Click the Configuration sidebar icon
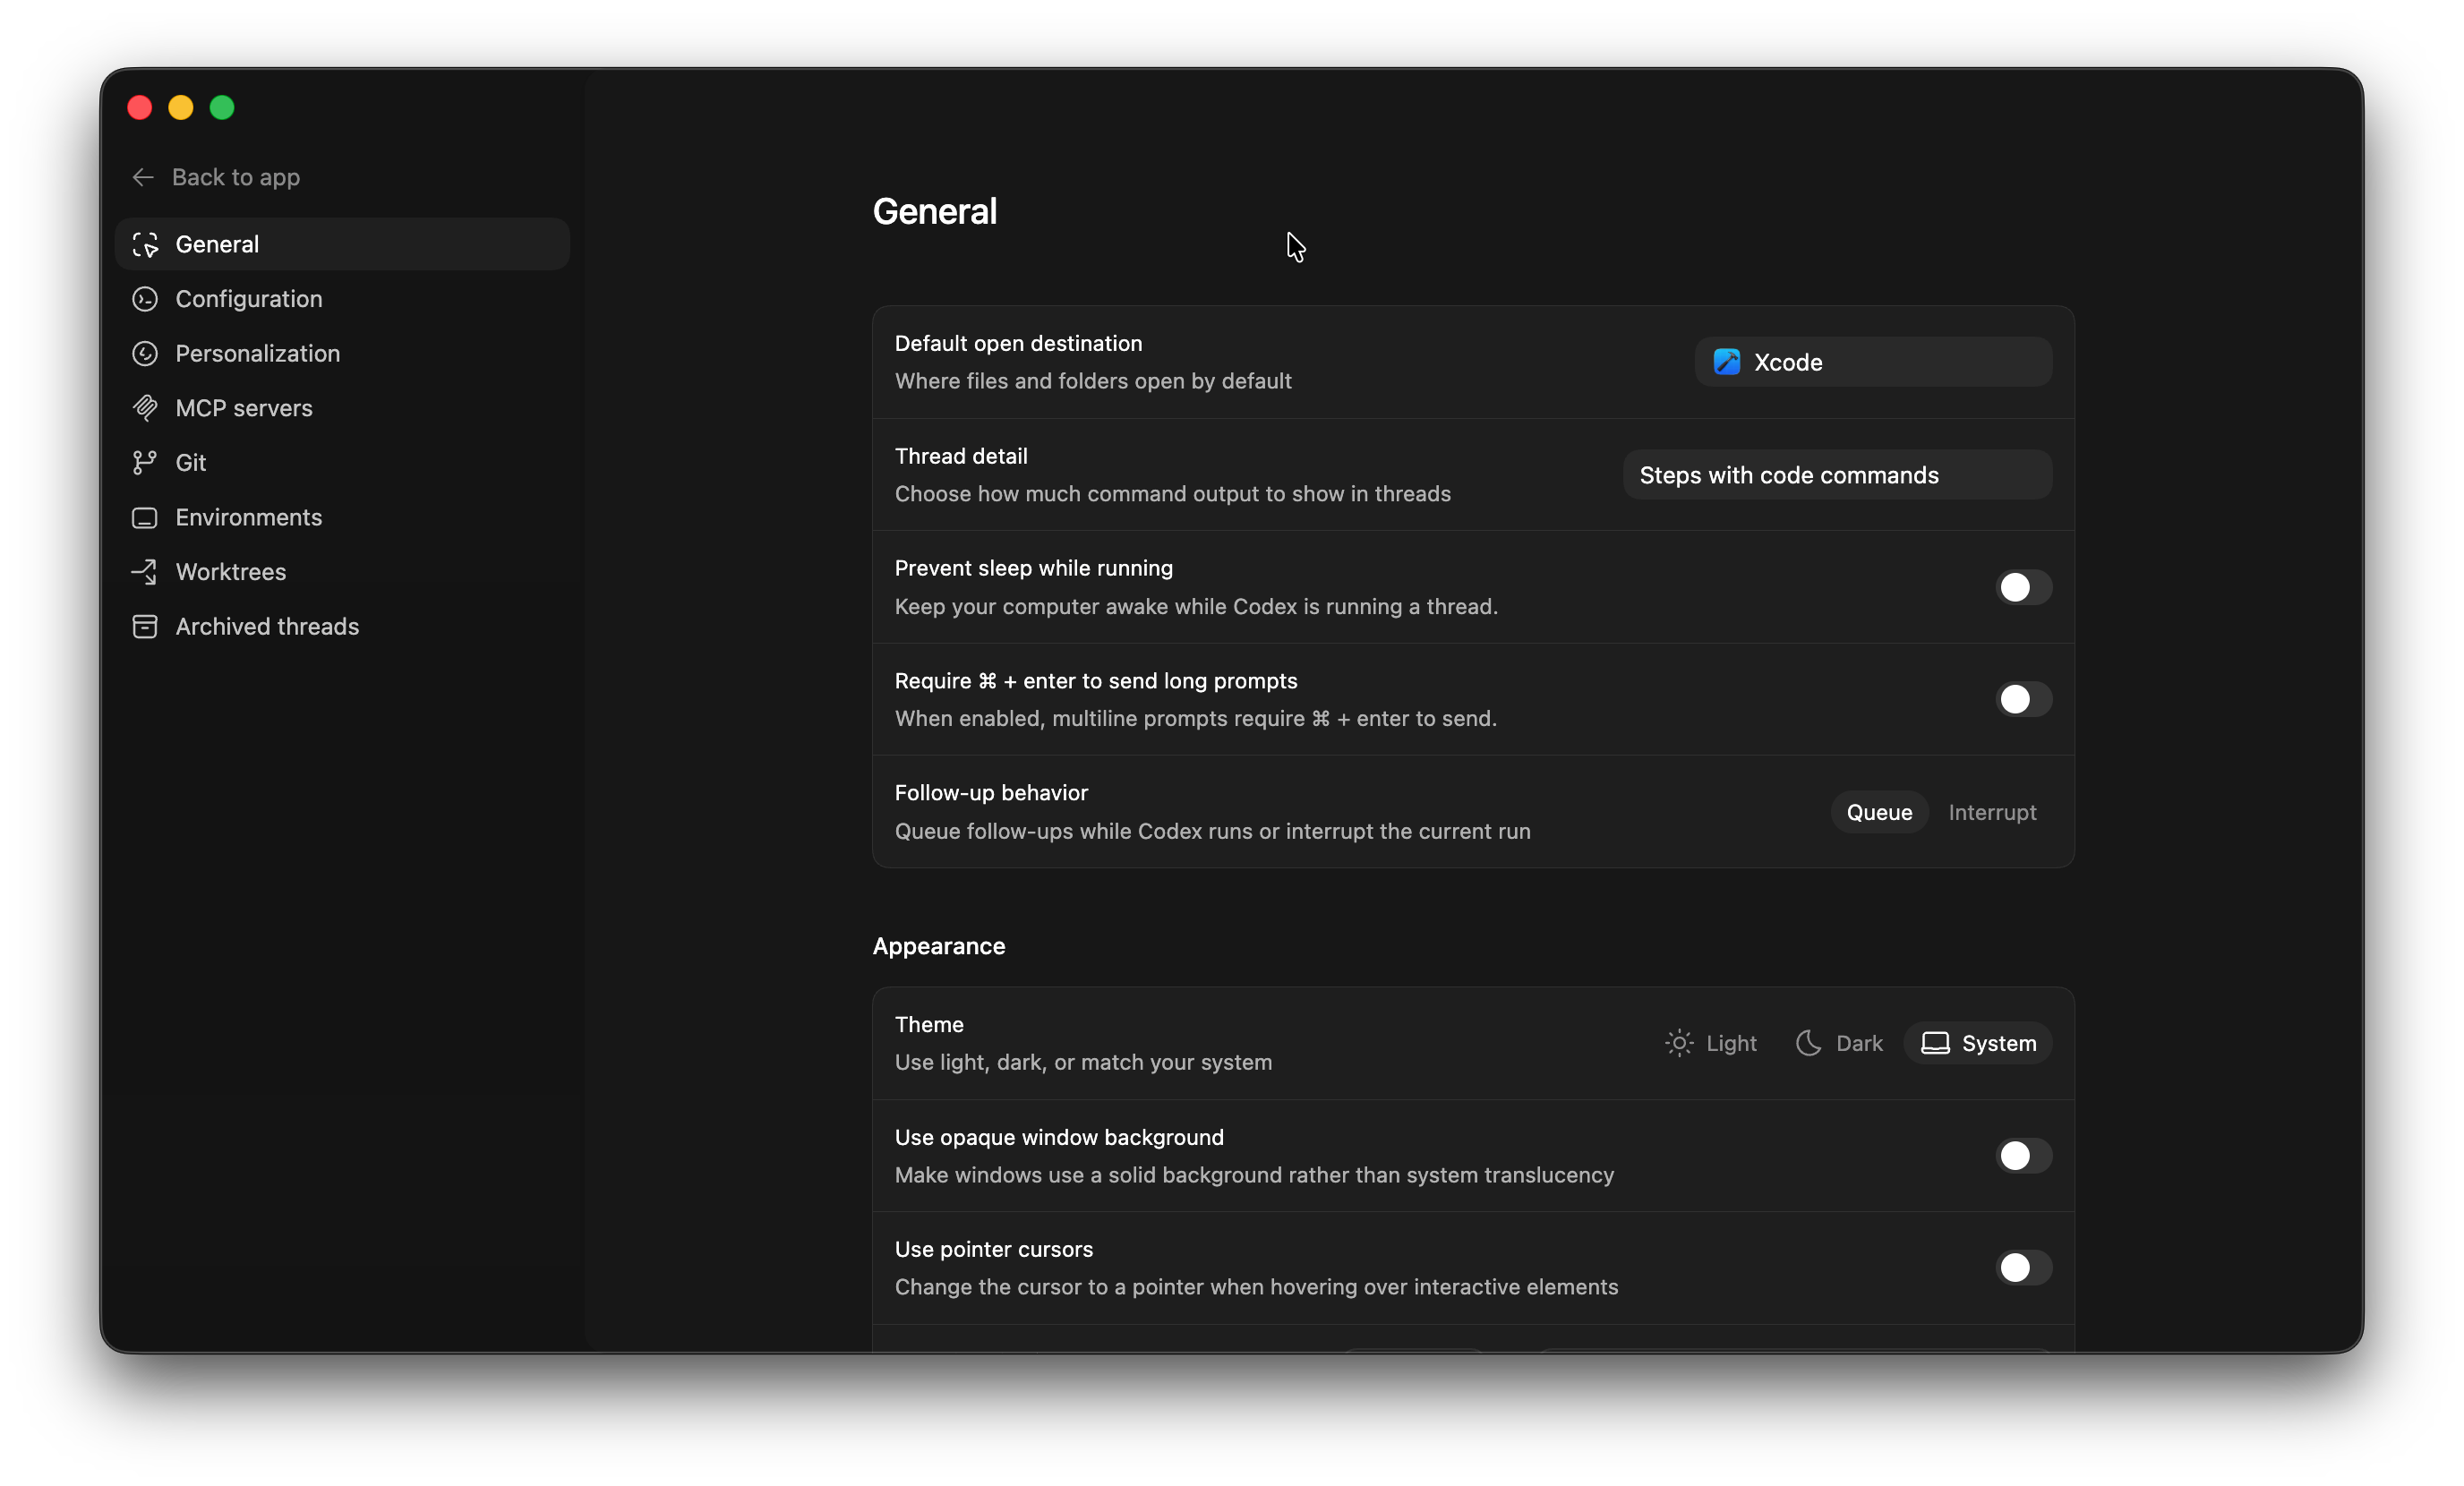Viewport: 2464px width, 1486px height. point(145,299)
